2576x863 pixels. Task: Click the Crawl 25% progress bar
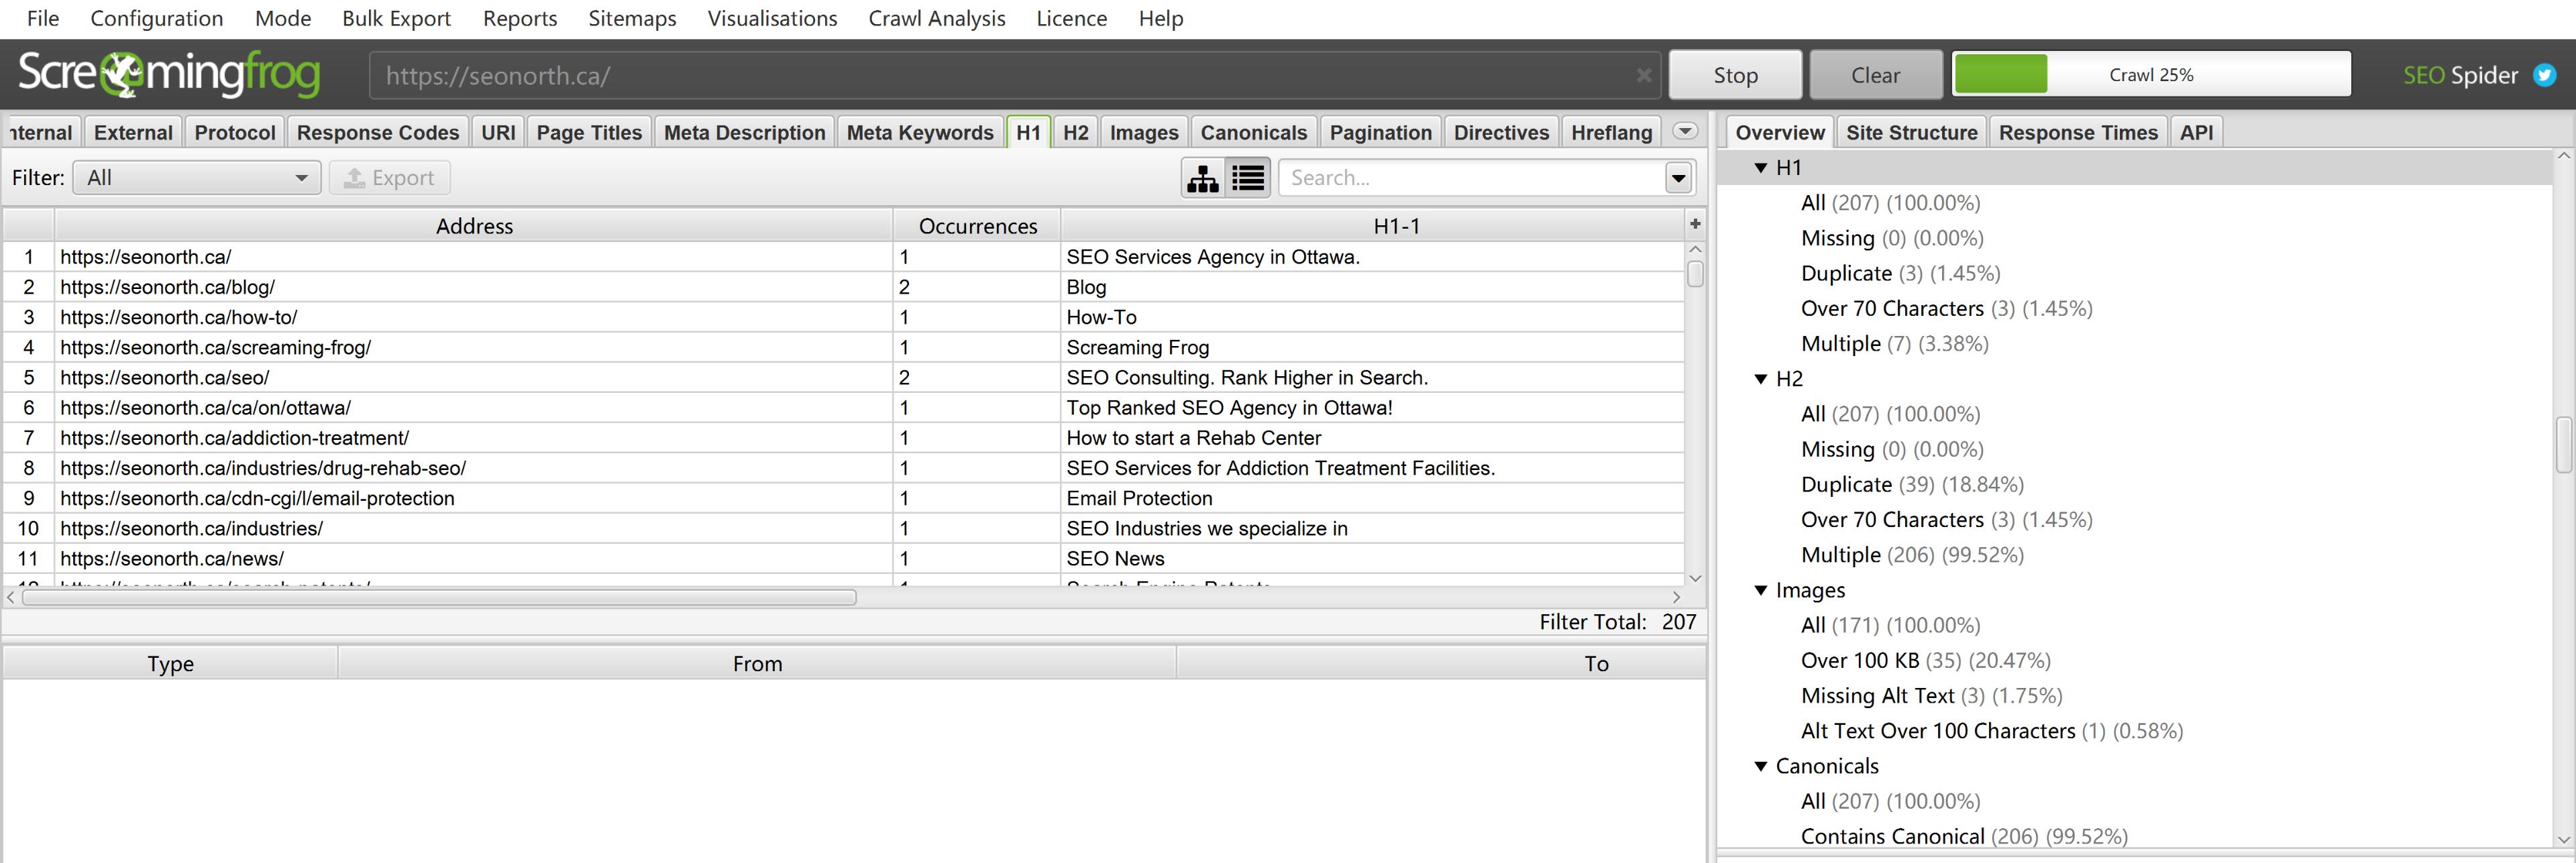click(x=2151, y=75)
